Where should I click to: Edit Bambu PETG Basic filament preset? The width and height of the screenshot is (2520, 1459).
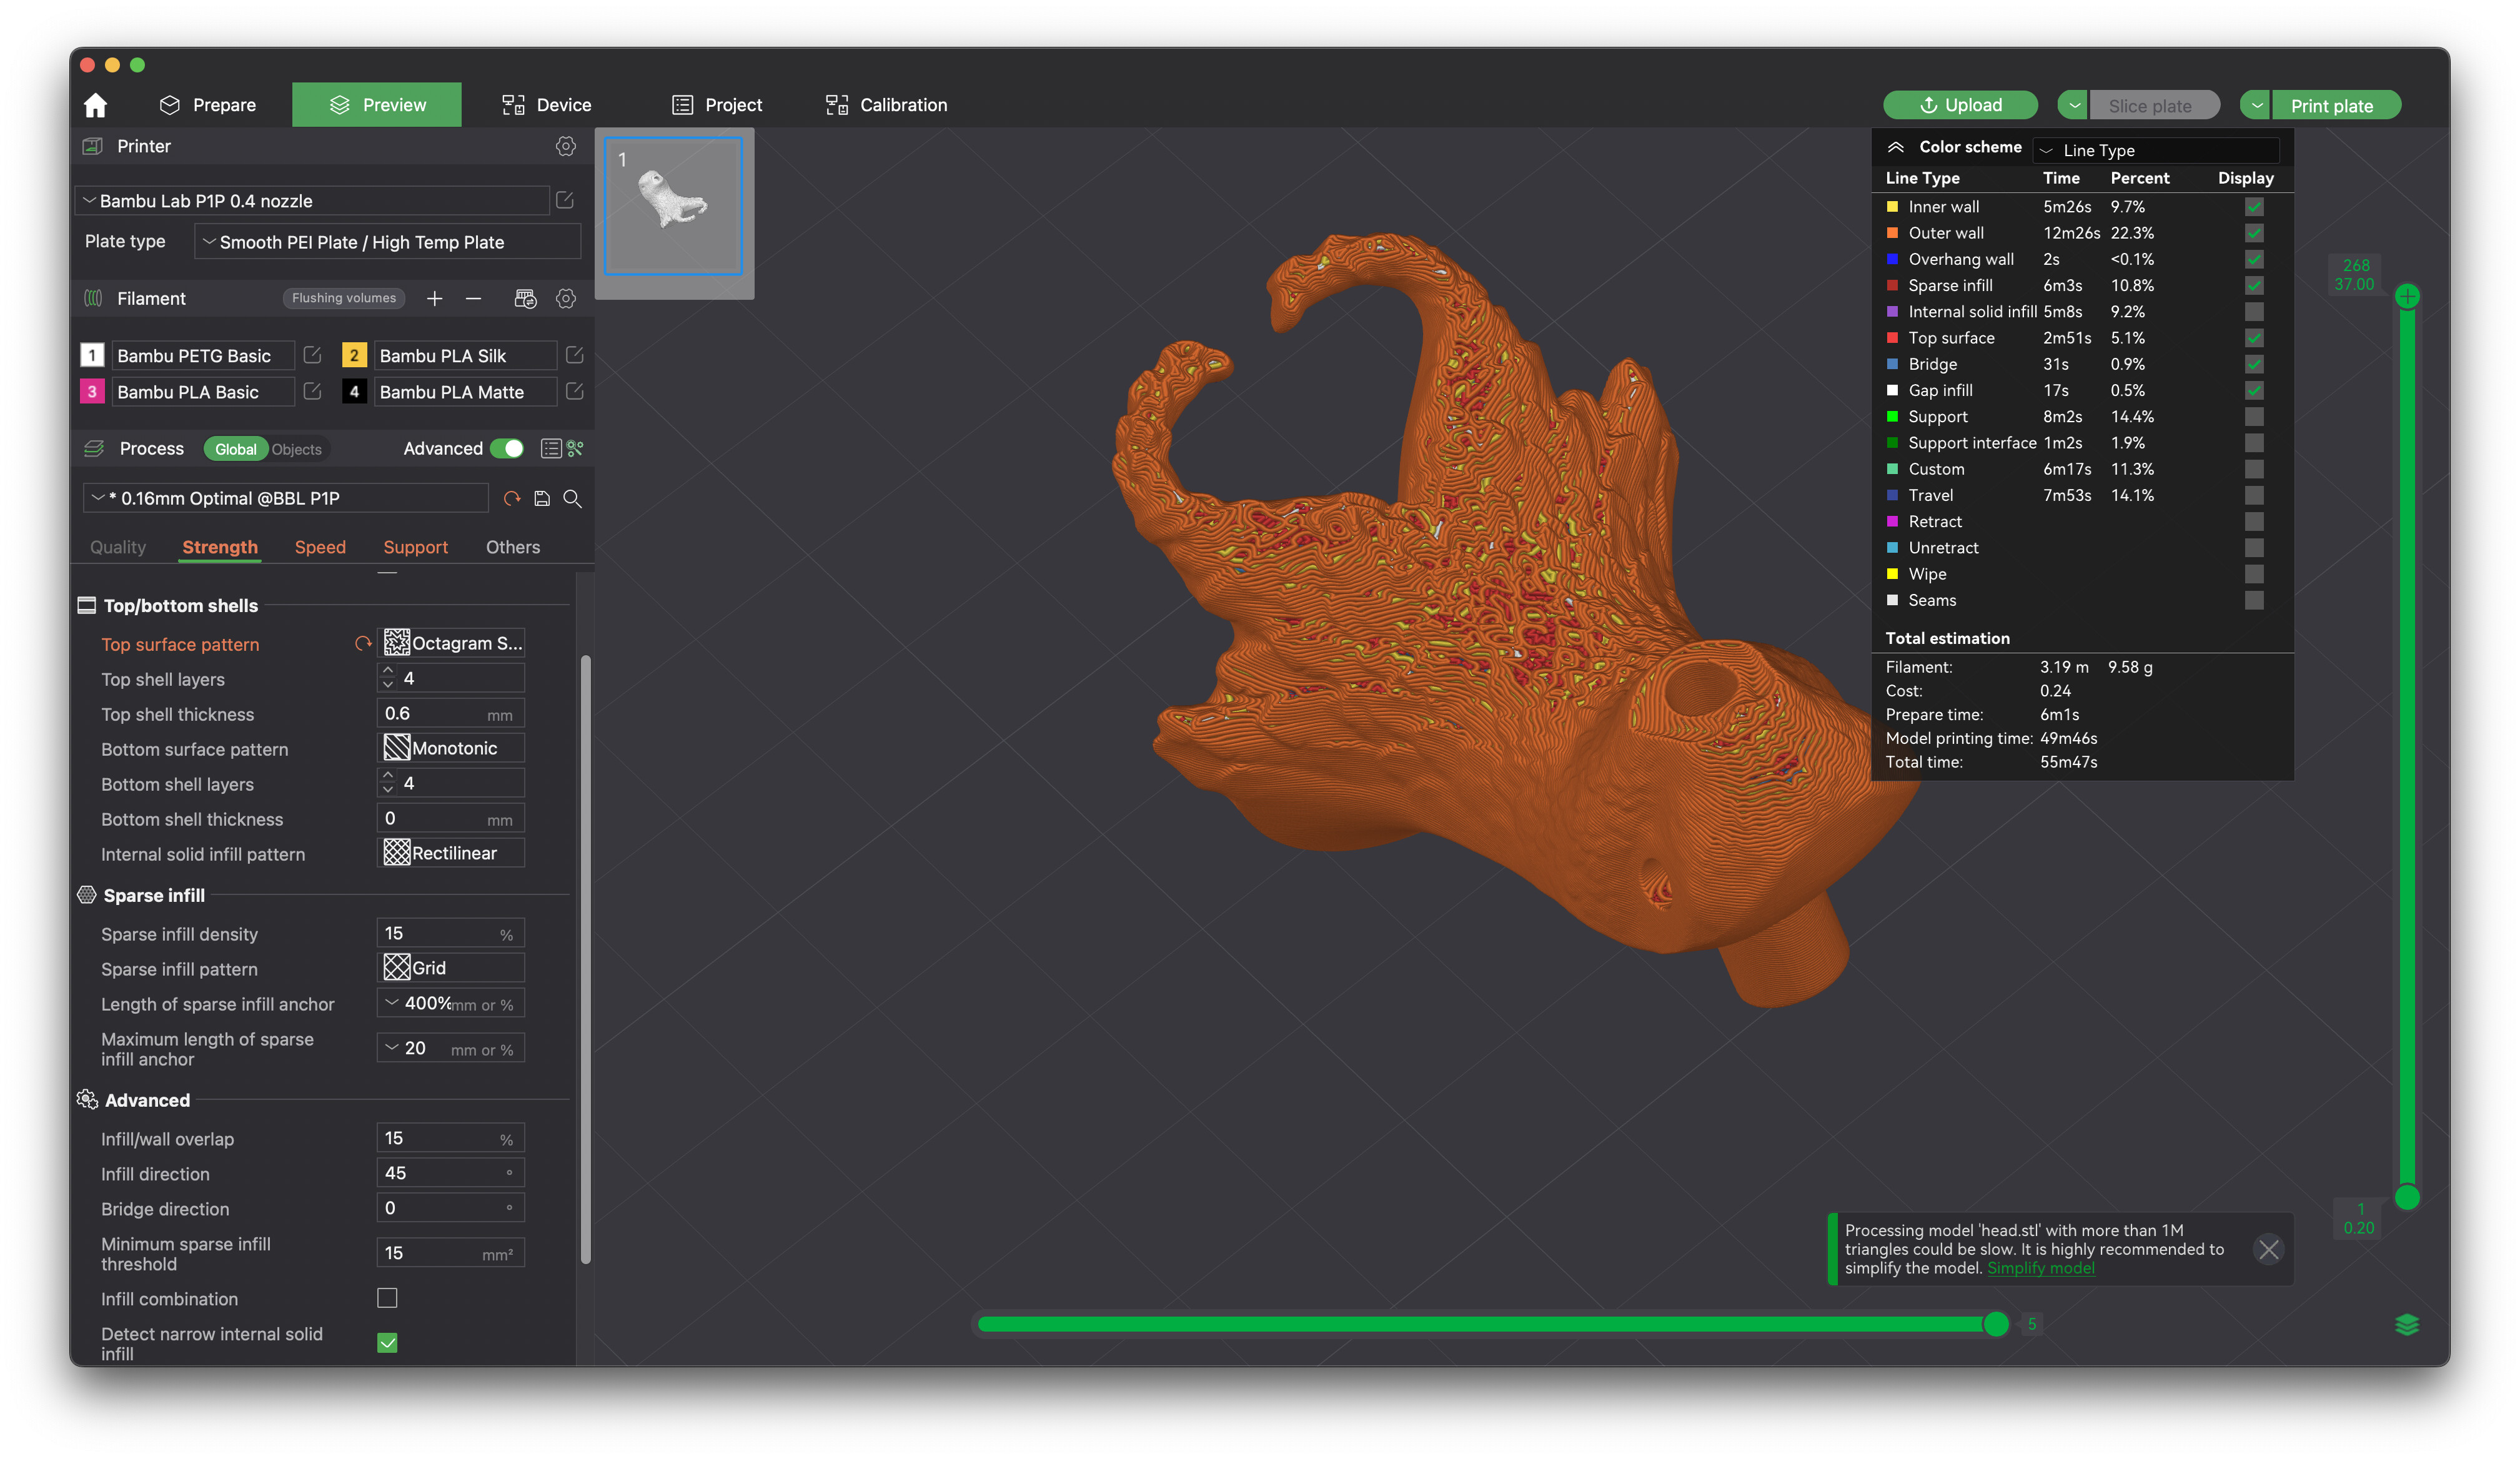click(x=312, y=355)
